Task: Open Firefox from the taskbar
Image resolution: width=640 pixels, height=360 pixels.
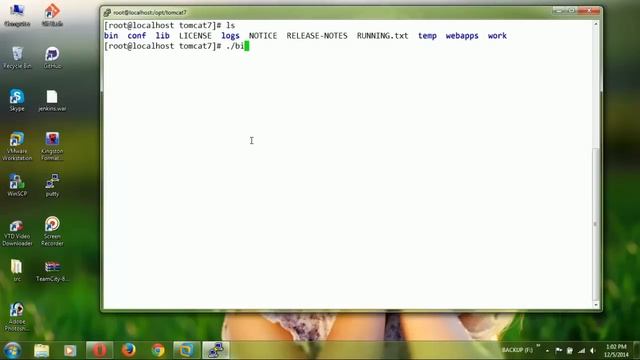Action: pyautogui.click(x=129, y=350)
